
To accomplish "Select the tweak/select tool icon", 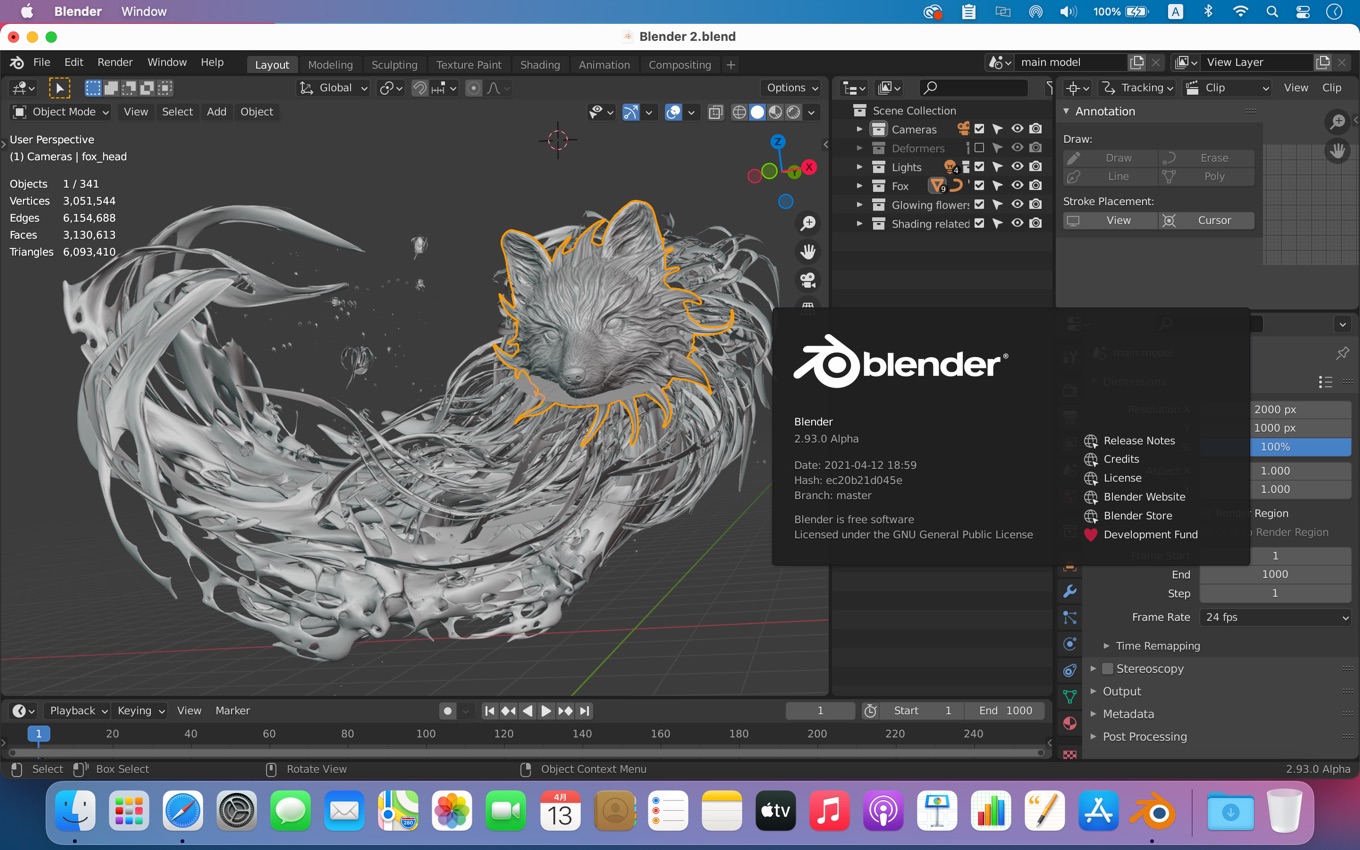I will tap(60, 88).
